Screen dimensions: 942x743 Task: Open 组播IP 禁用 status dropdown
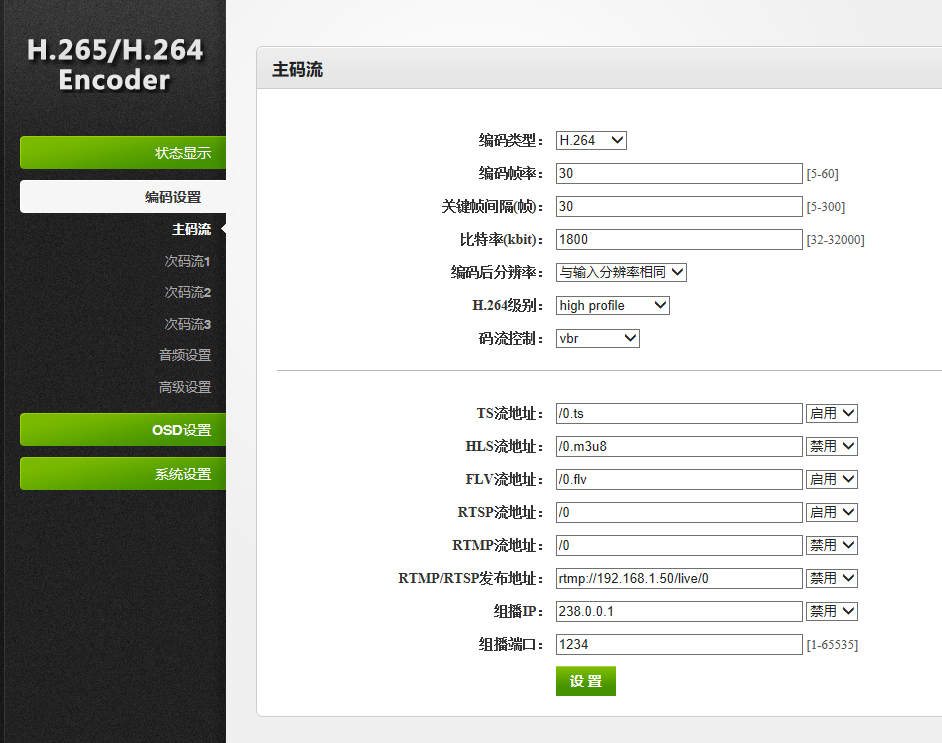pyautogui.click(x=832, y=611)
